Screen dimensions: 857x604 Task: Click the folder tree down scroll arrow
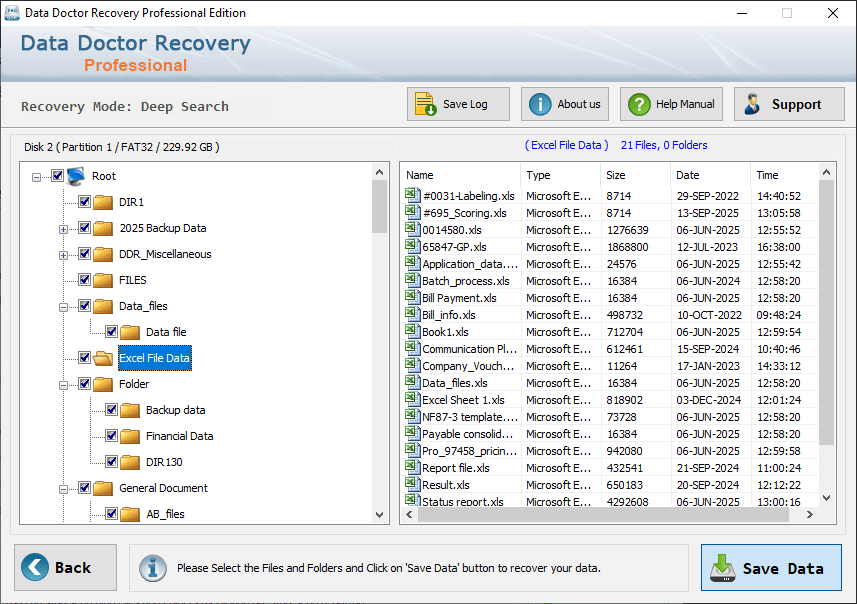(x=379, y=515)
